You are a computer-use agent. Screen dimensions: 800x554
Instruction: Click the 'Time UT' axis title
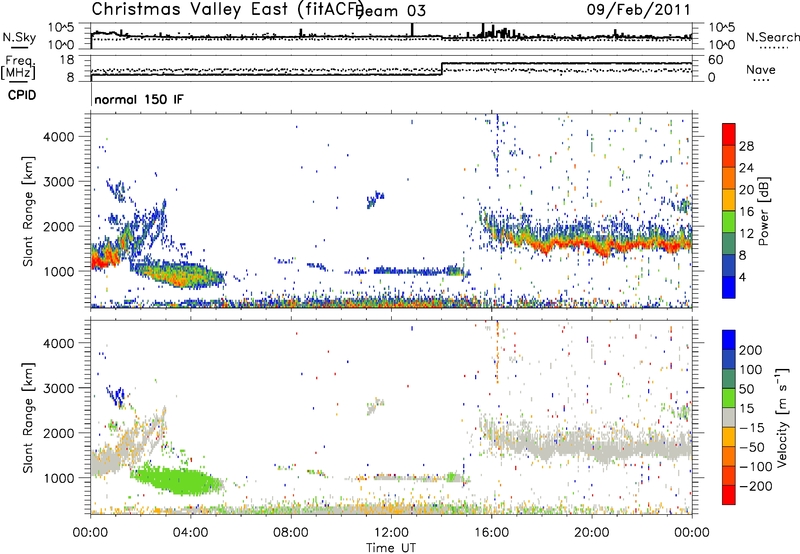pyautogui.click(x=391, y=548)
